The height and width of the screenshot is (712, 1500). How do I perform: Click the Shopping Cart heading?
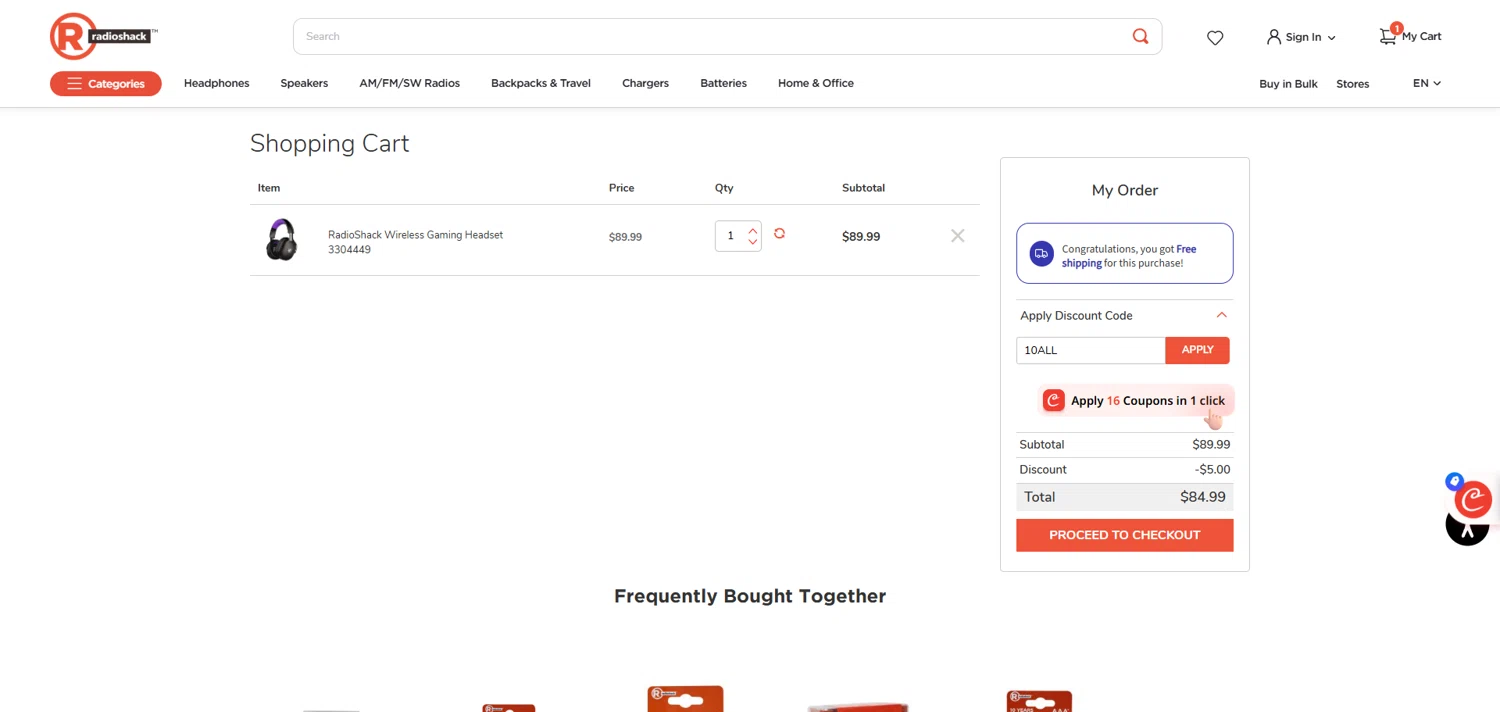330,143
